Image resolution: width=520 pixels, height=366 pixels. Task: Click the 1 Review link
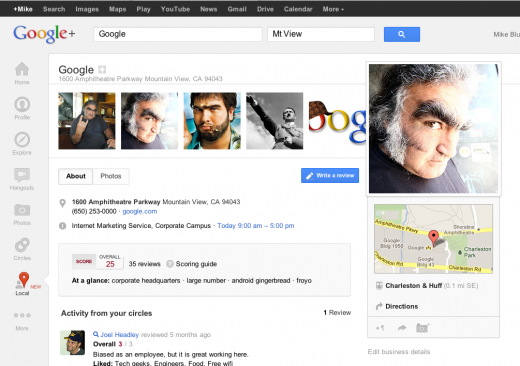(337, 313)
